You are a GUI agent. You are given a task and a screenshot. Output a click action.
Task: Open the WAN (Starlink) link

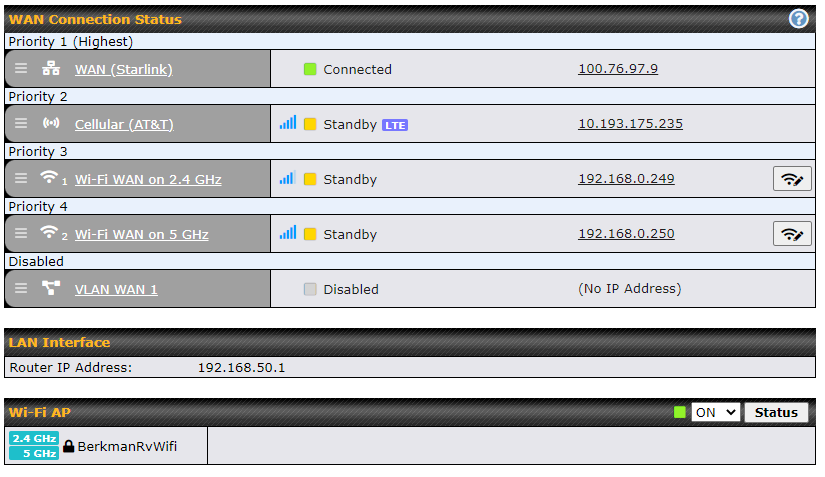124,69
